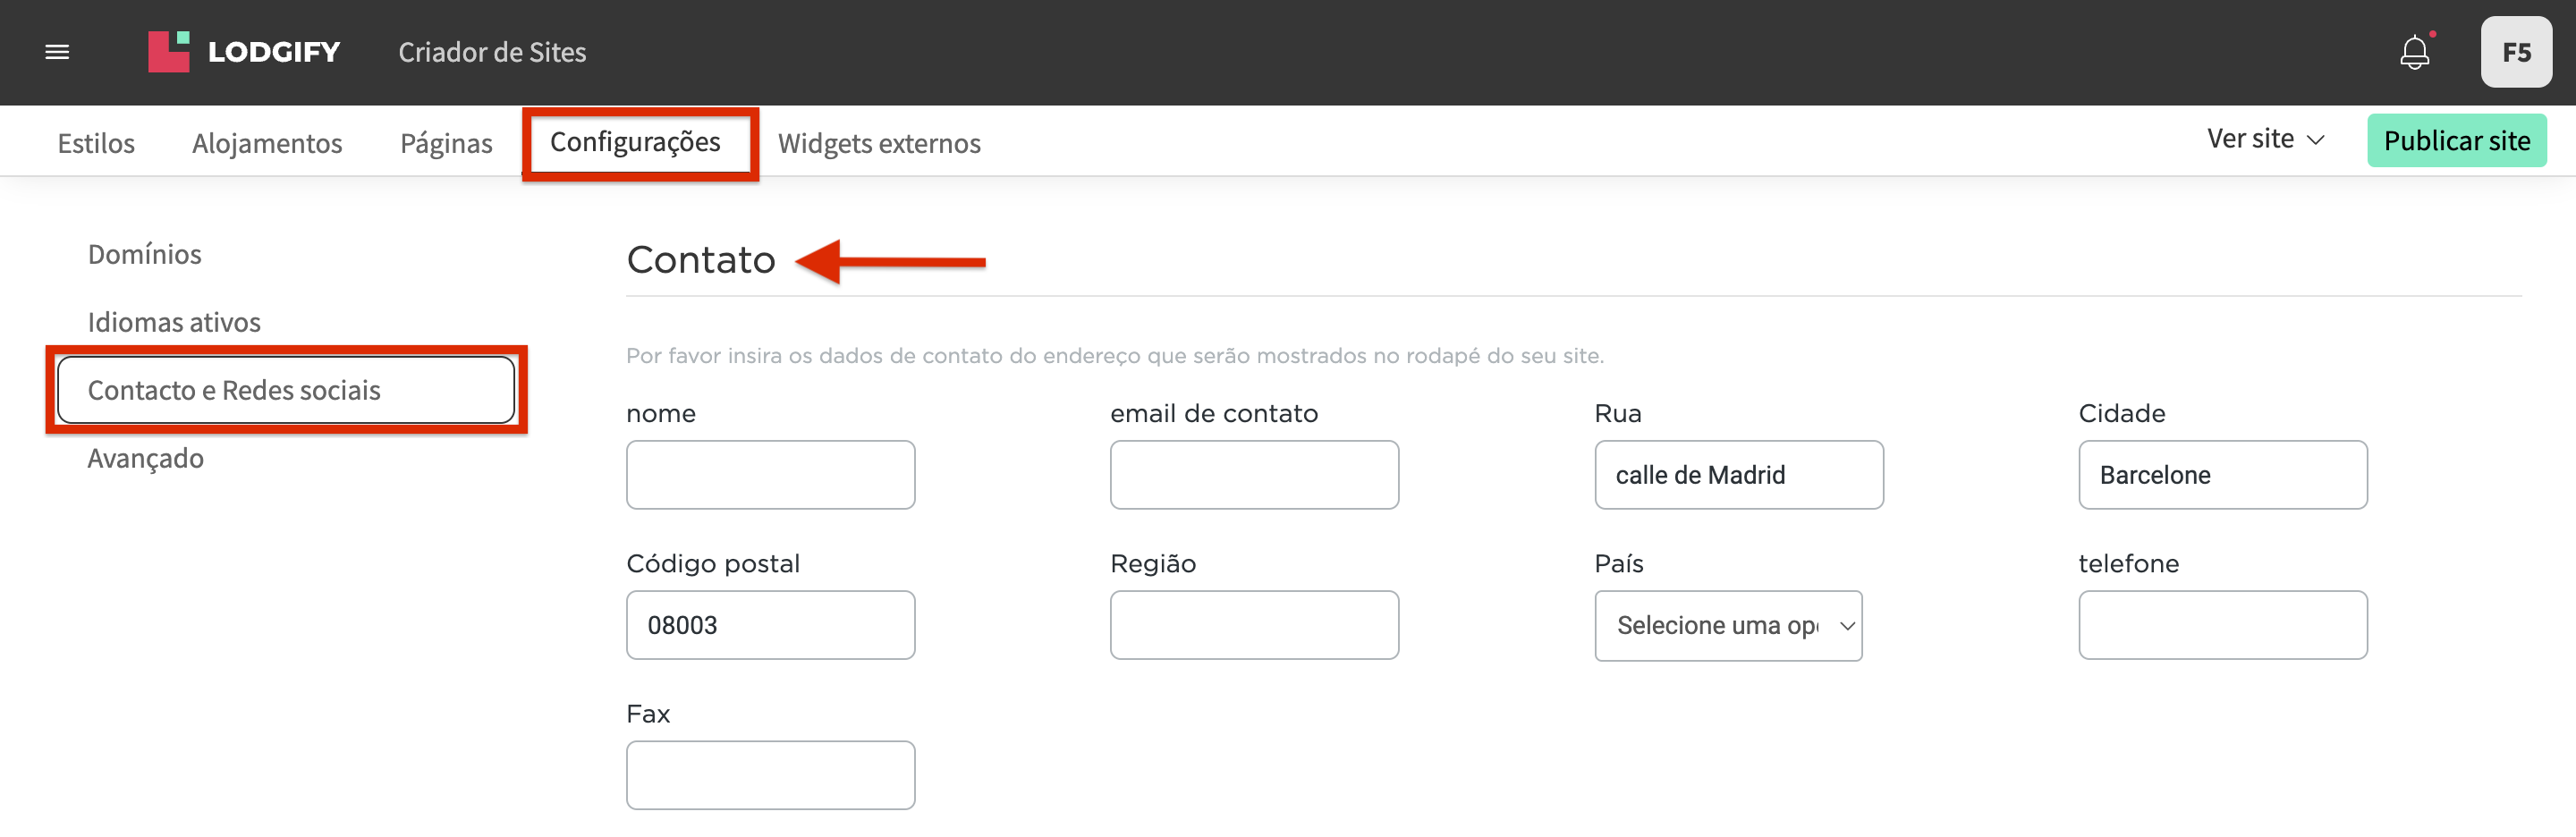Image resolution: width=2576 pixels, height=837 pixels.
Task: Open the Páginas tab
Action: [x=445, y=143]
